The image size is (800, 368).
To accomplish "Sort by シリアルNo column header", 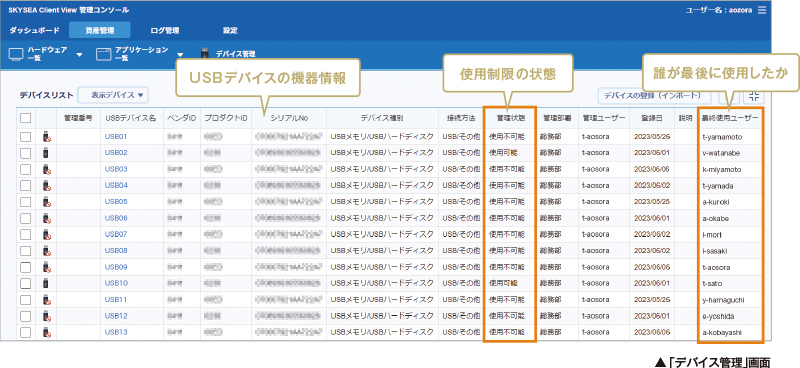I will (x=289, y=118).
